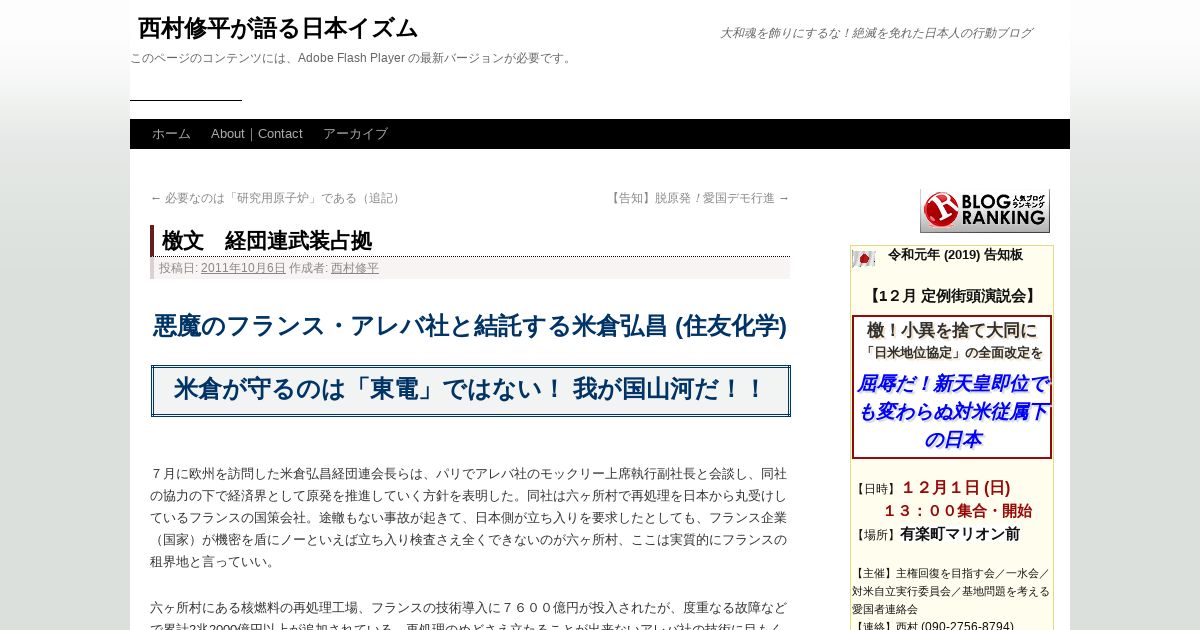This screenshot has width=1200, height=630.
Task: Click the post heading 檄文 経団連武装占拠
Action: coord(267,241)
